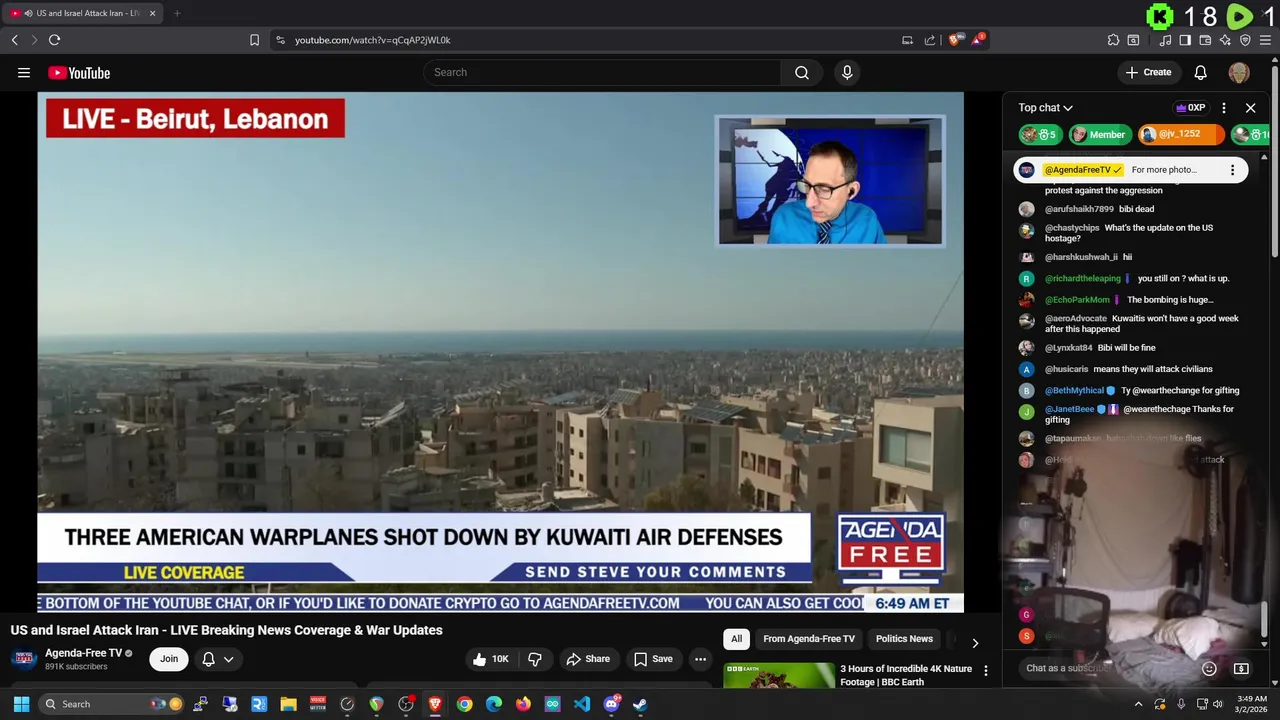
Task: Close the live chat panel
Action: click(x=1250, y=108)
